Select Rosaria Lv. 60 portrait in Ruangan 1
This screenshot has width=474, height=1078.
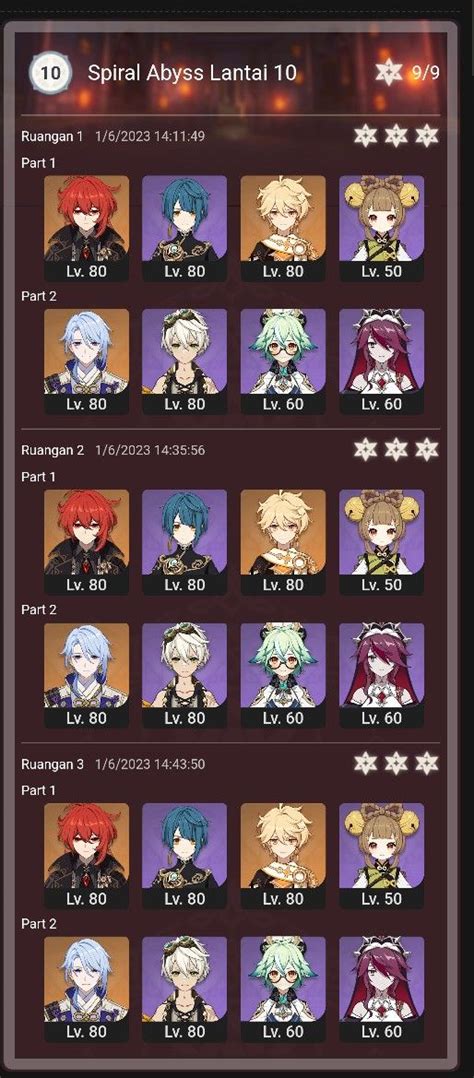382,362
